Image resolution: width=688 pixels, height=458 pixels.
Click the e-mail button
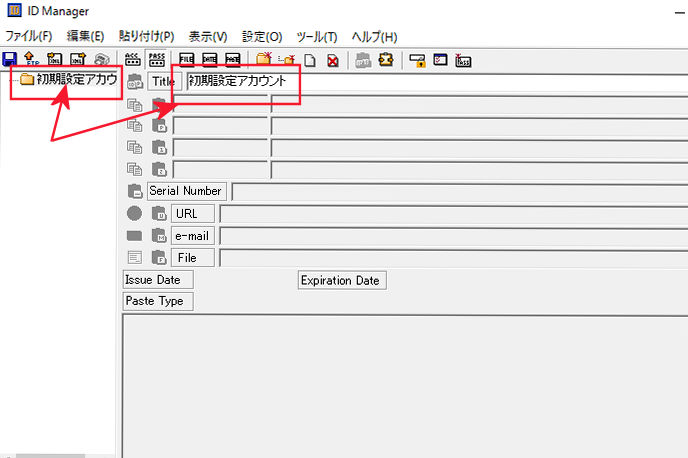193,236
